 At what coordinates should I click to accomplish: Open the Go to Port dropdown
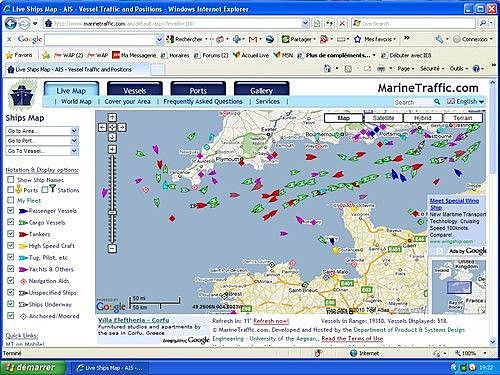pyautogui.click(x=42, y=141)
